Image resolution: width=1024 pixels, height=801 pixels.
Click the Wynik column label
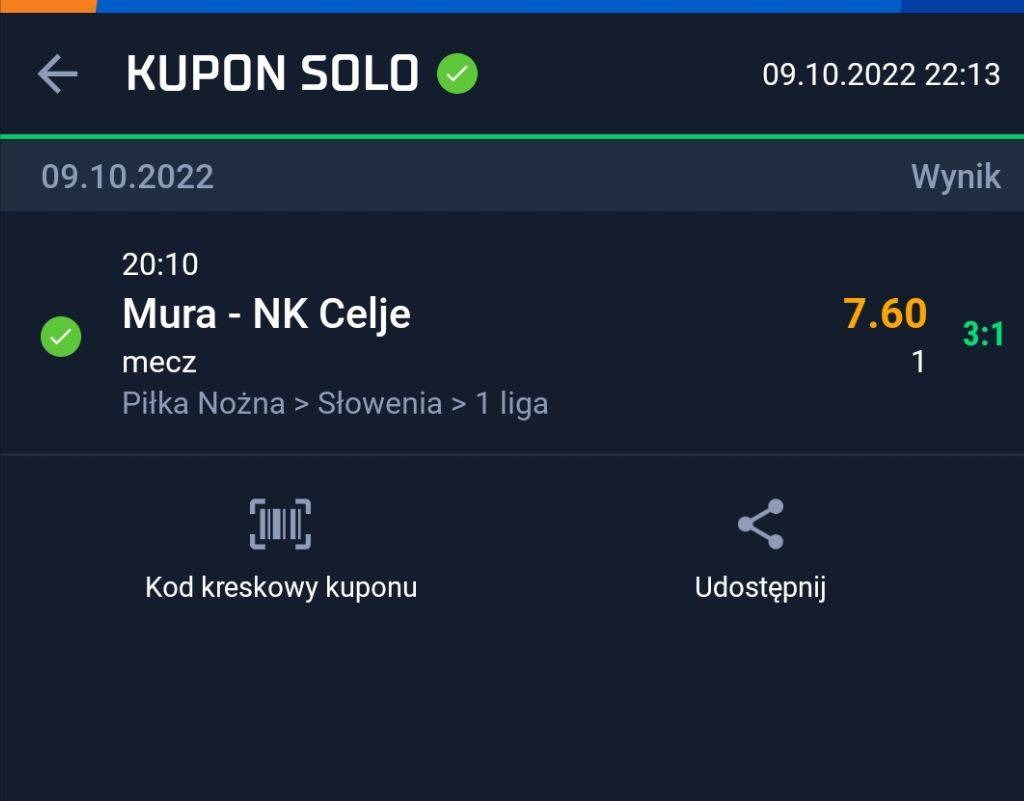(x=955, y=177)
